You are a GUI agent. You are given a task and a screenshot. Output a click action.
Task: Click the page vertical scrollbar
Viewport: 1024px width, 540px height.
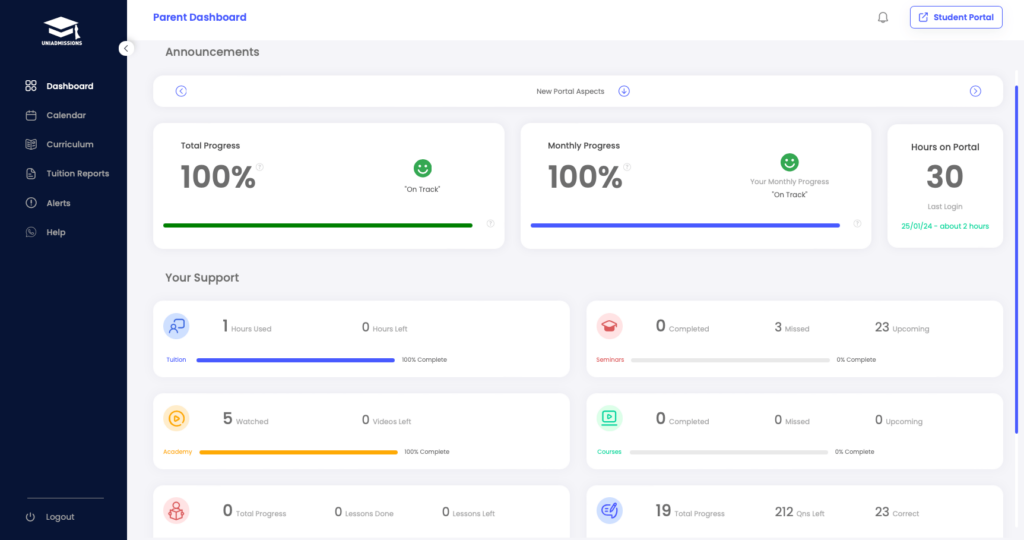point(1016,260)
